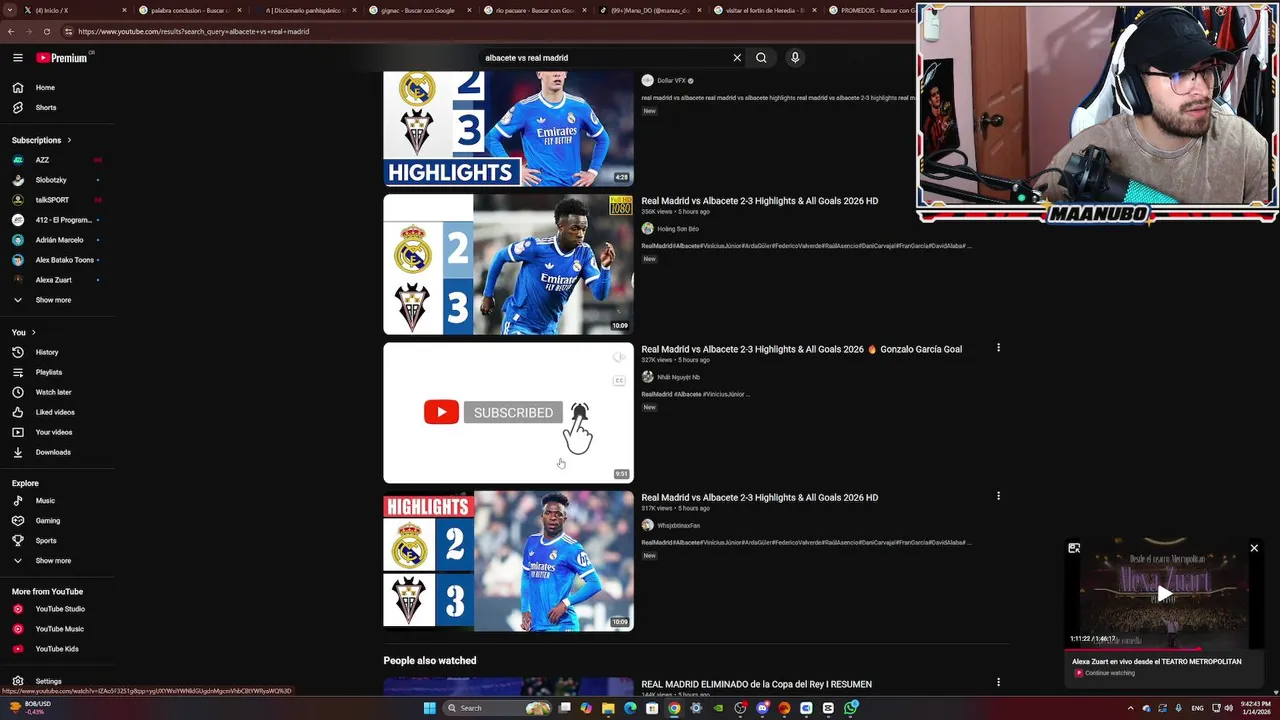Open the Vinicius 2-3 HIGHLIGHTS red thumbnail

tap(508, 560)
